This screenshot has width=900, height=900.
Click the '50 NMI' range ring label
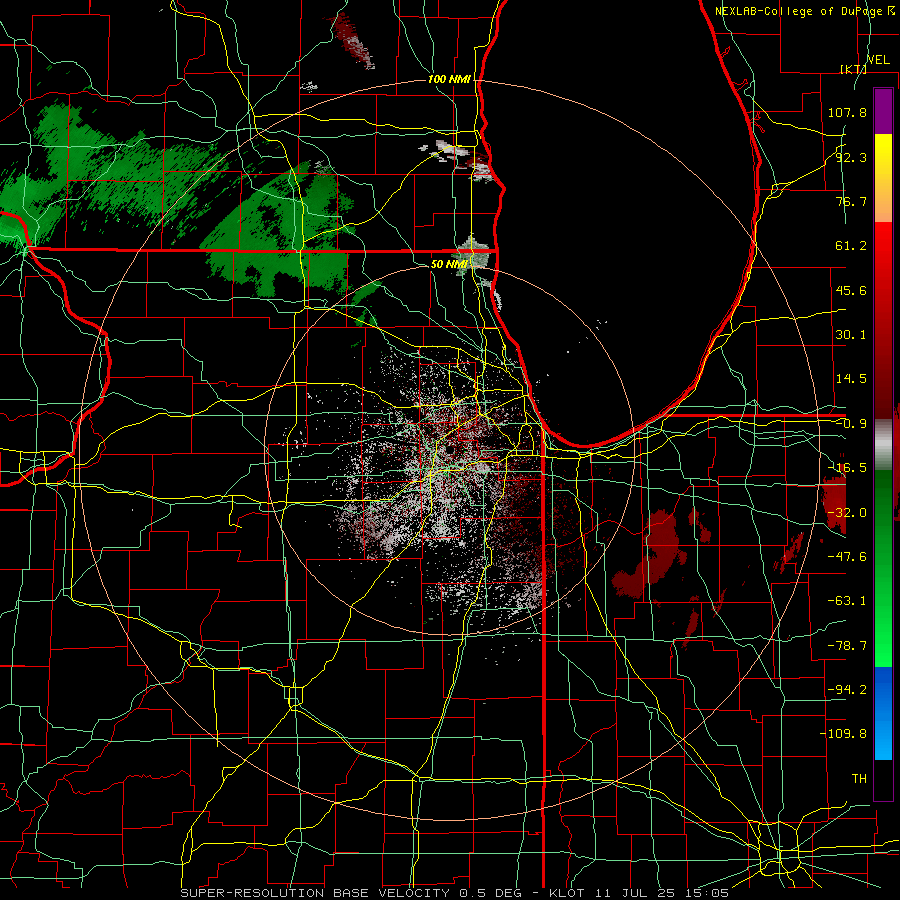click(x=449, y=264)
